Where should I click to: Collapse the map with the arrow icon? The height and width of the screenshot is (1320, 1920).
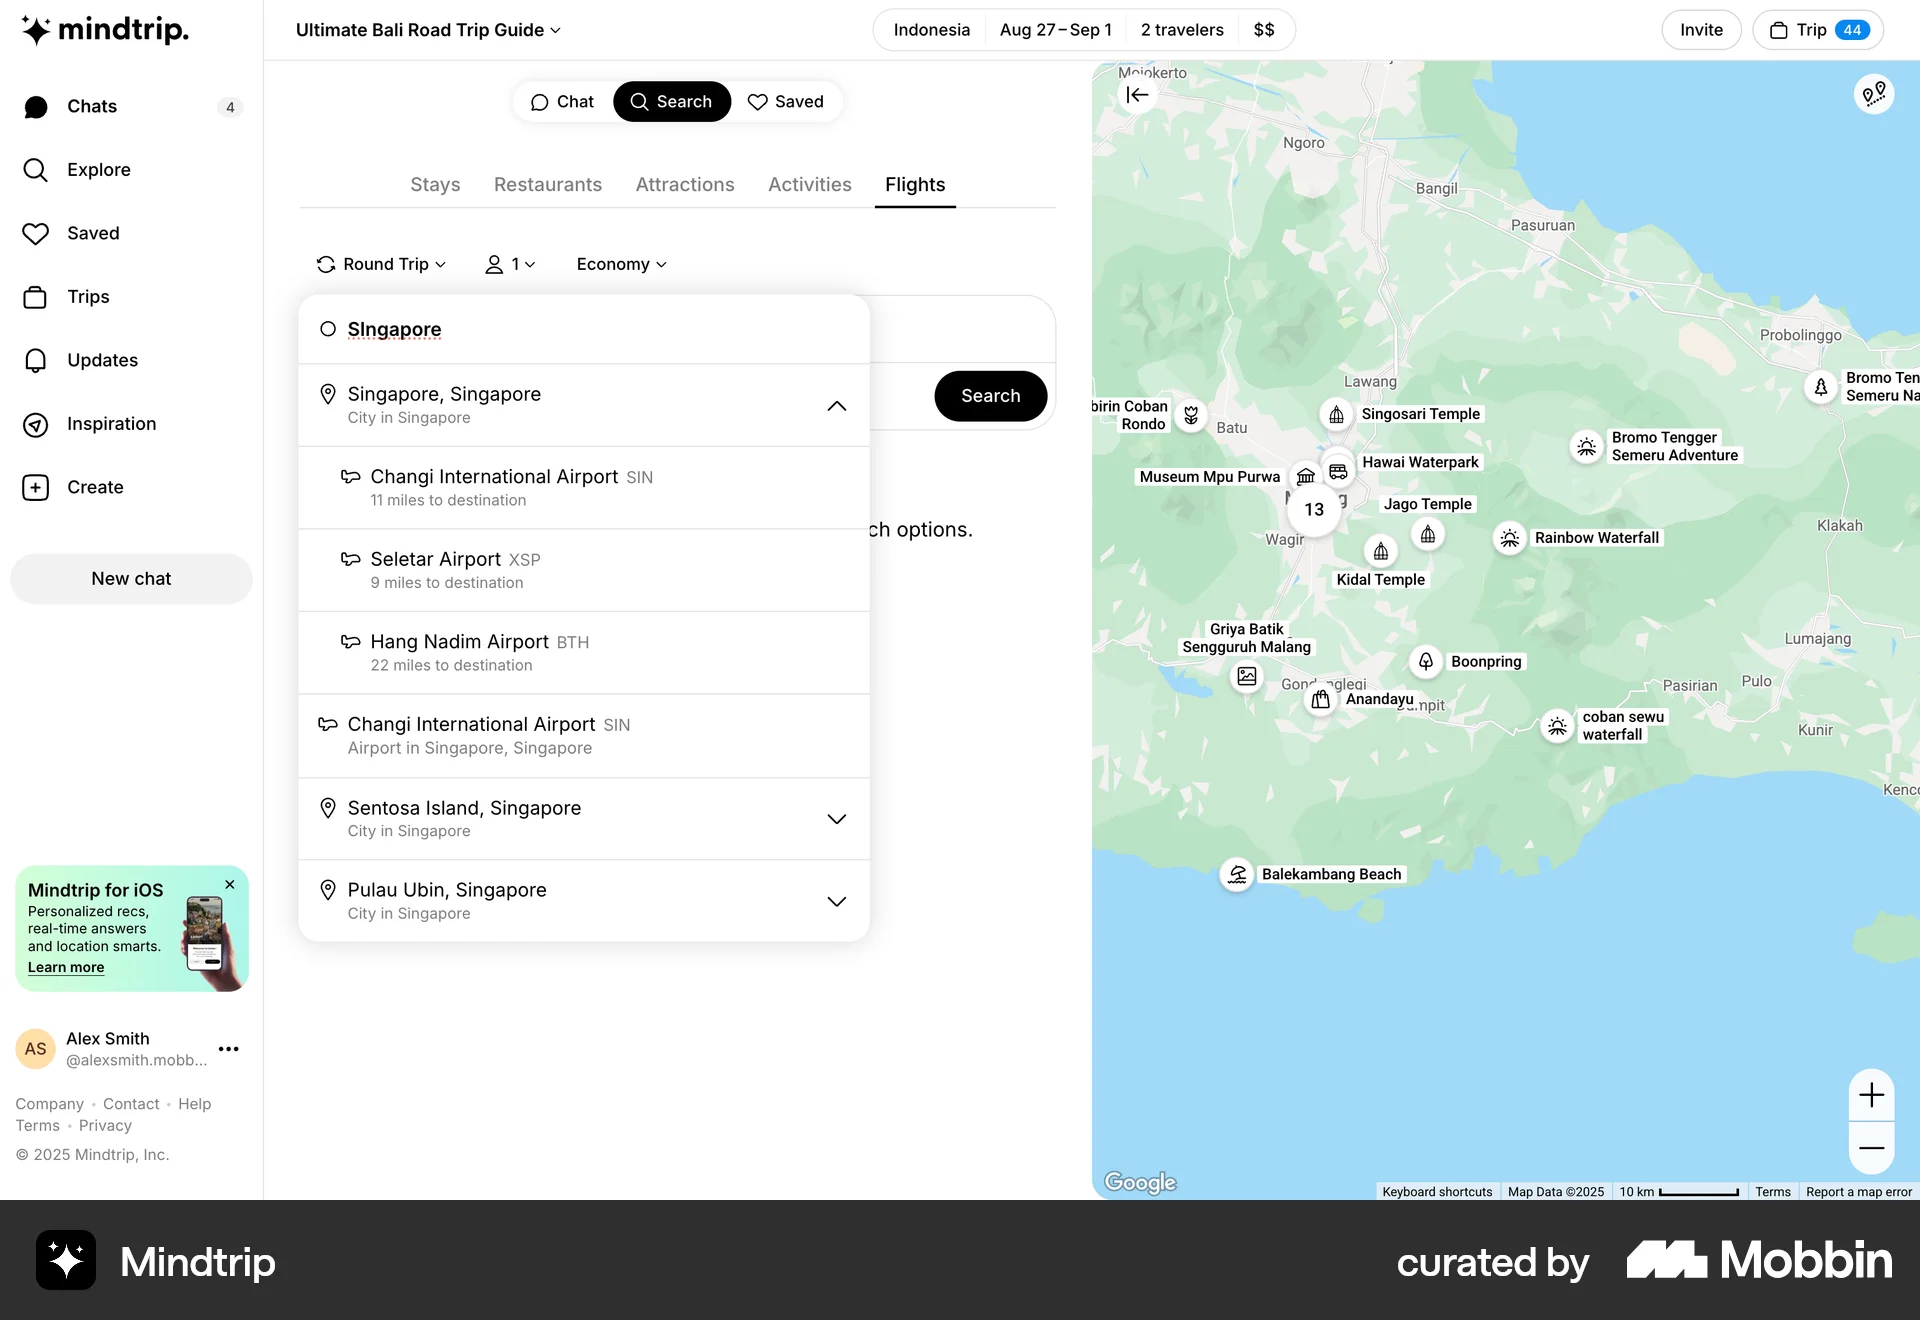coord(1137,94)
